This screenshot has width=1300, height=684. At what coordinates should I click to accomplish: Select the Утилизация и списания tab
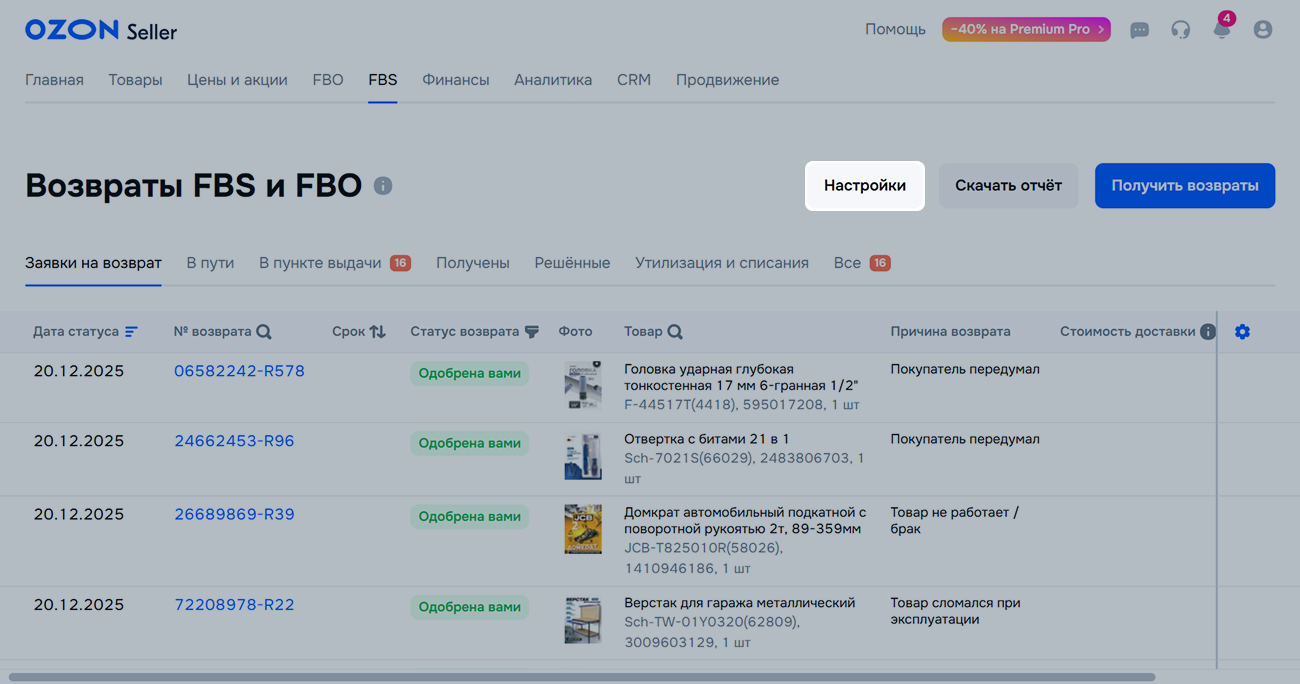coord(721,263)
